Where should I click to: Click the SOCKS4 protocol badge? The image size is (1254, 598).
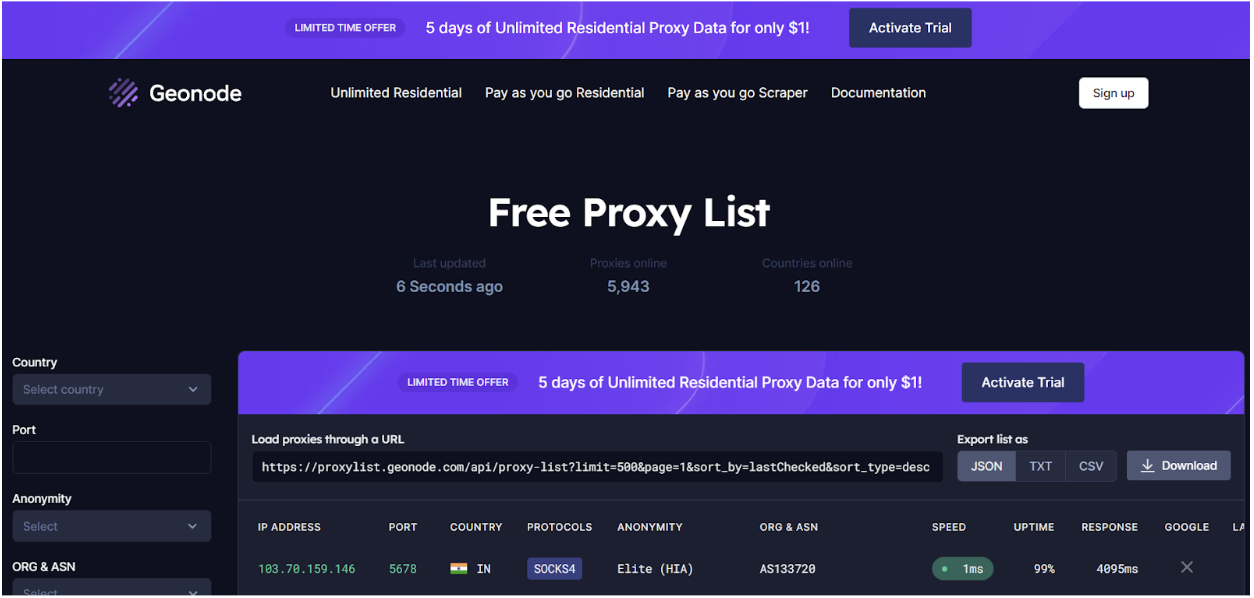click(x=554, y=569)
